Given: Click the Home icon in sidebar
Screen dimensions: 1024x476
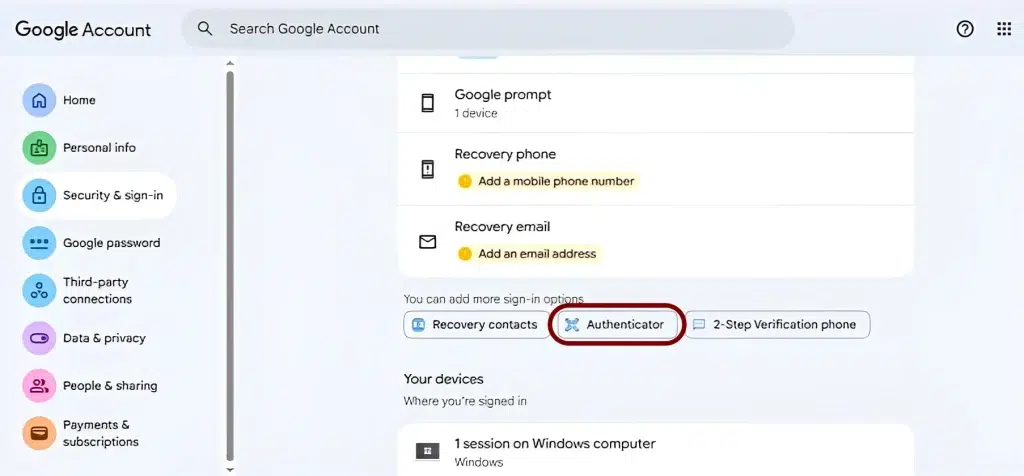Looking at the screenshot, I should point(39,100).
